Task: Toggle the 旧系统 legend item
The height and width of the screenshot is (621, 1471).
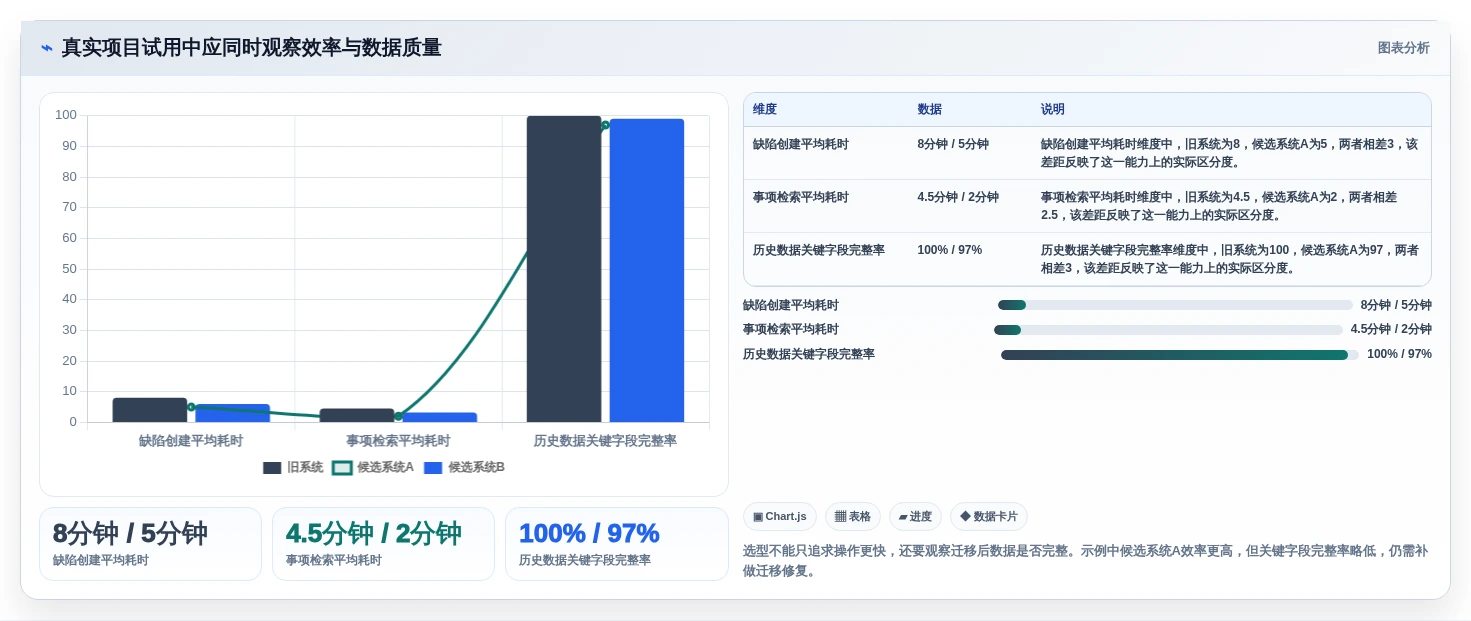Action: click(x=293, y=467)
